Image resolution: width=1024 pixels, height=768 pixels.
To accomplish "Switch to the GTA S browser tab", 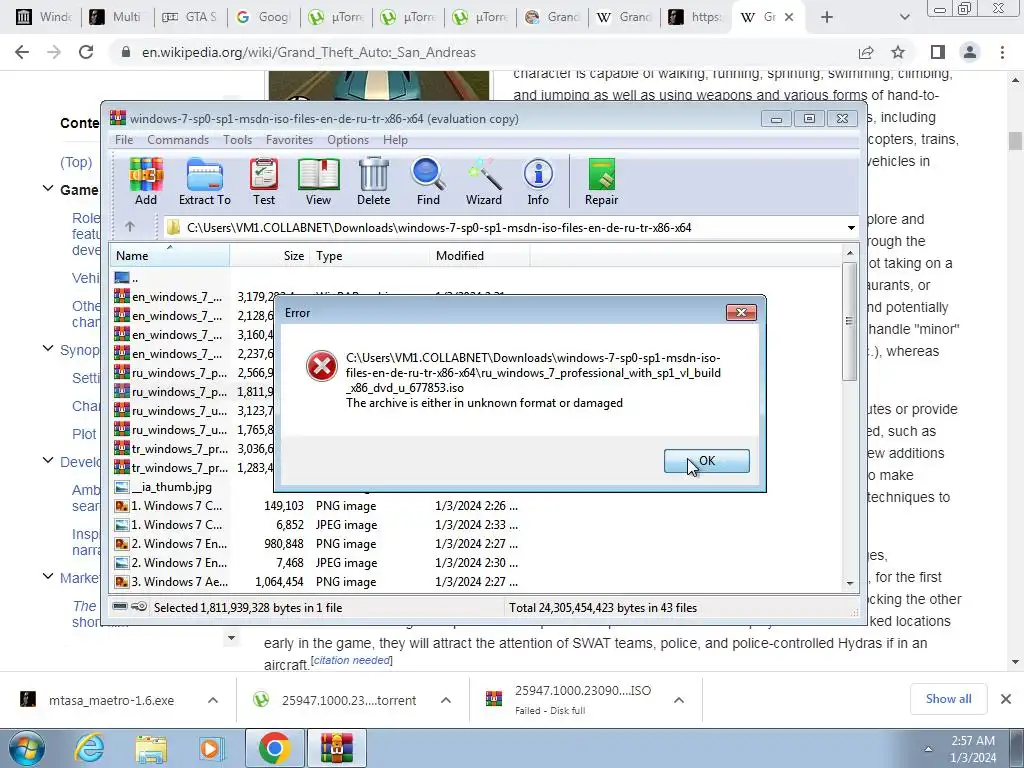I will click(x=191, y=17).
